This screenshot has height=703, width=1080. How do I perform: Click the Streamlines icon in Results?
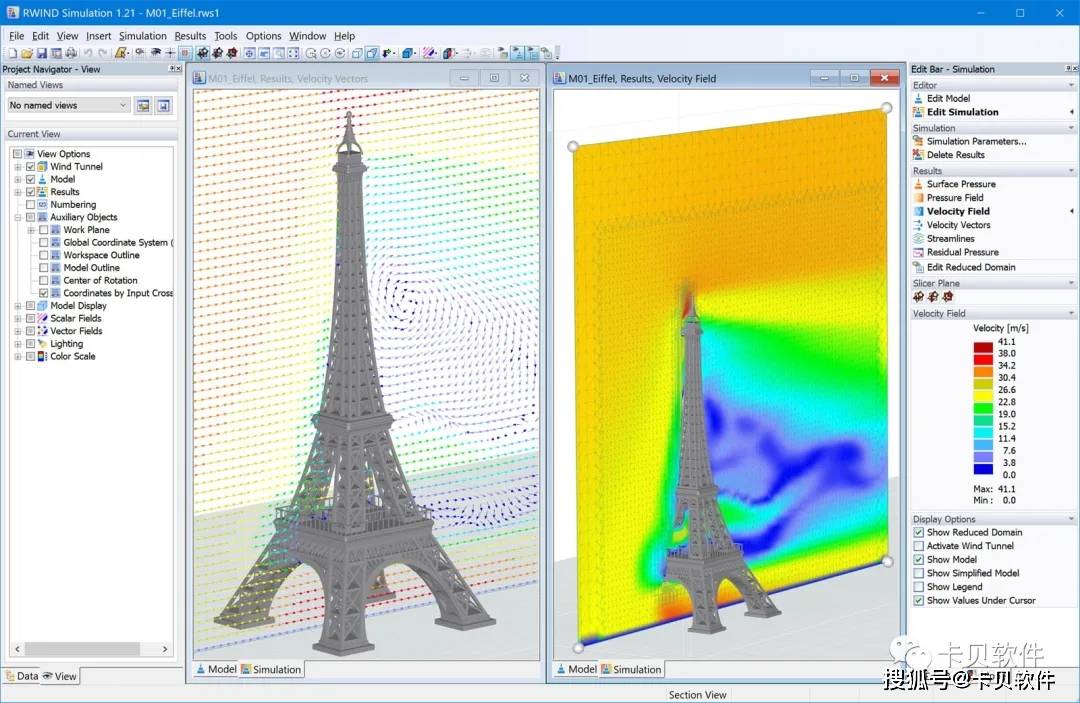click(x=918, y=239)
